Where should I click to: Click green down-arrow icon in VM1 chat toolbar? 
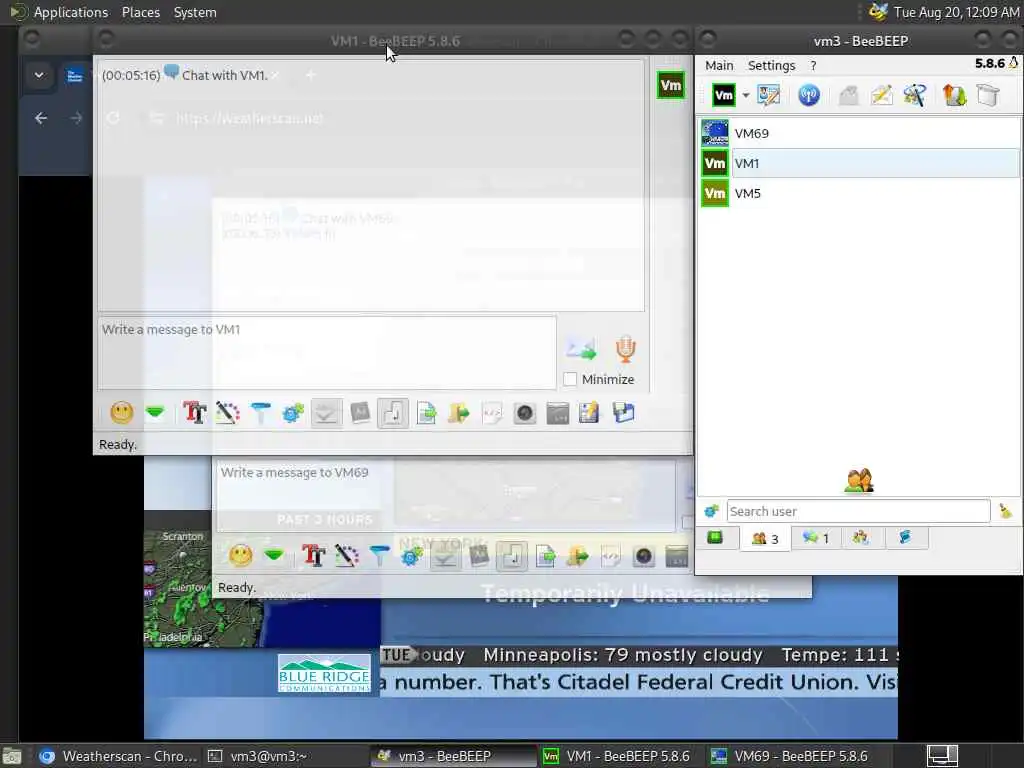pos(155,413)
